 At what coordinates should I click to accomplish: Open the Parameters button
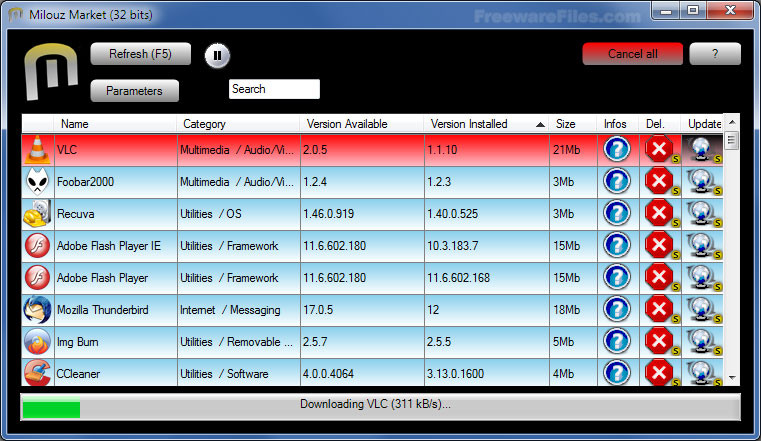pos(134,91)
